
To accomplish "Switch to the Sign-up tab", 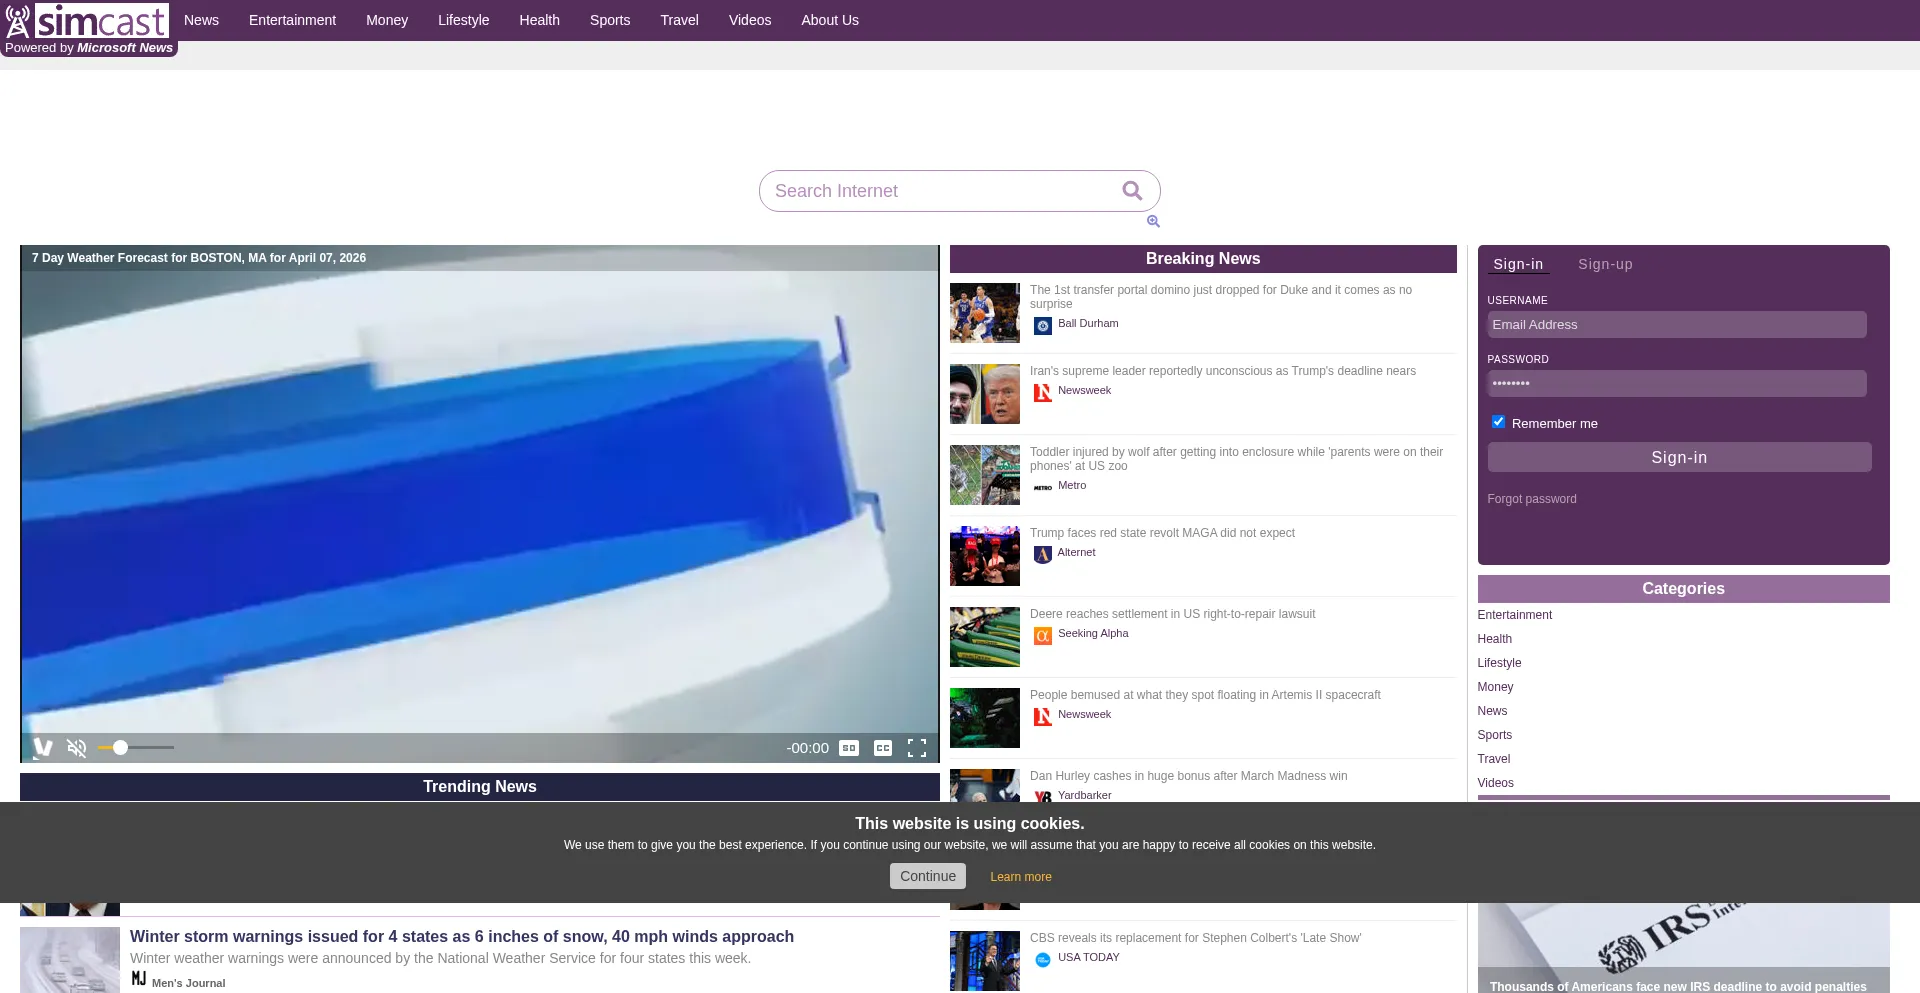I will 1605,264.
